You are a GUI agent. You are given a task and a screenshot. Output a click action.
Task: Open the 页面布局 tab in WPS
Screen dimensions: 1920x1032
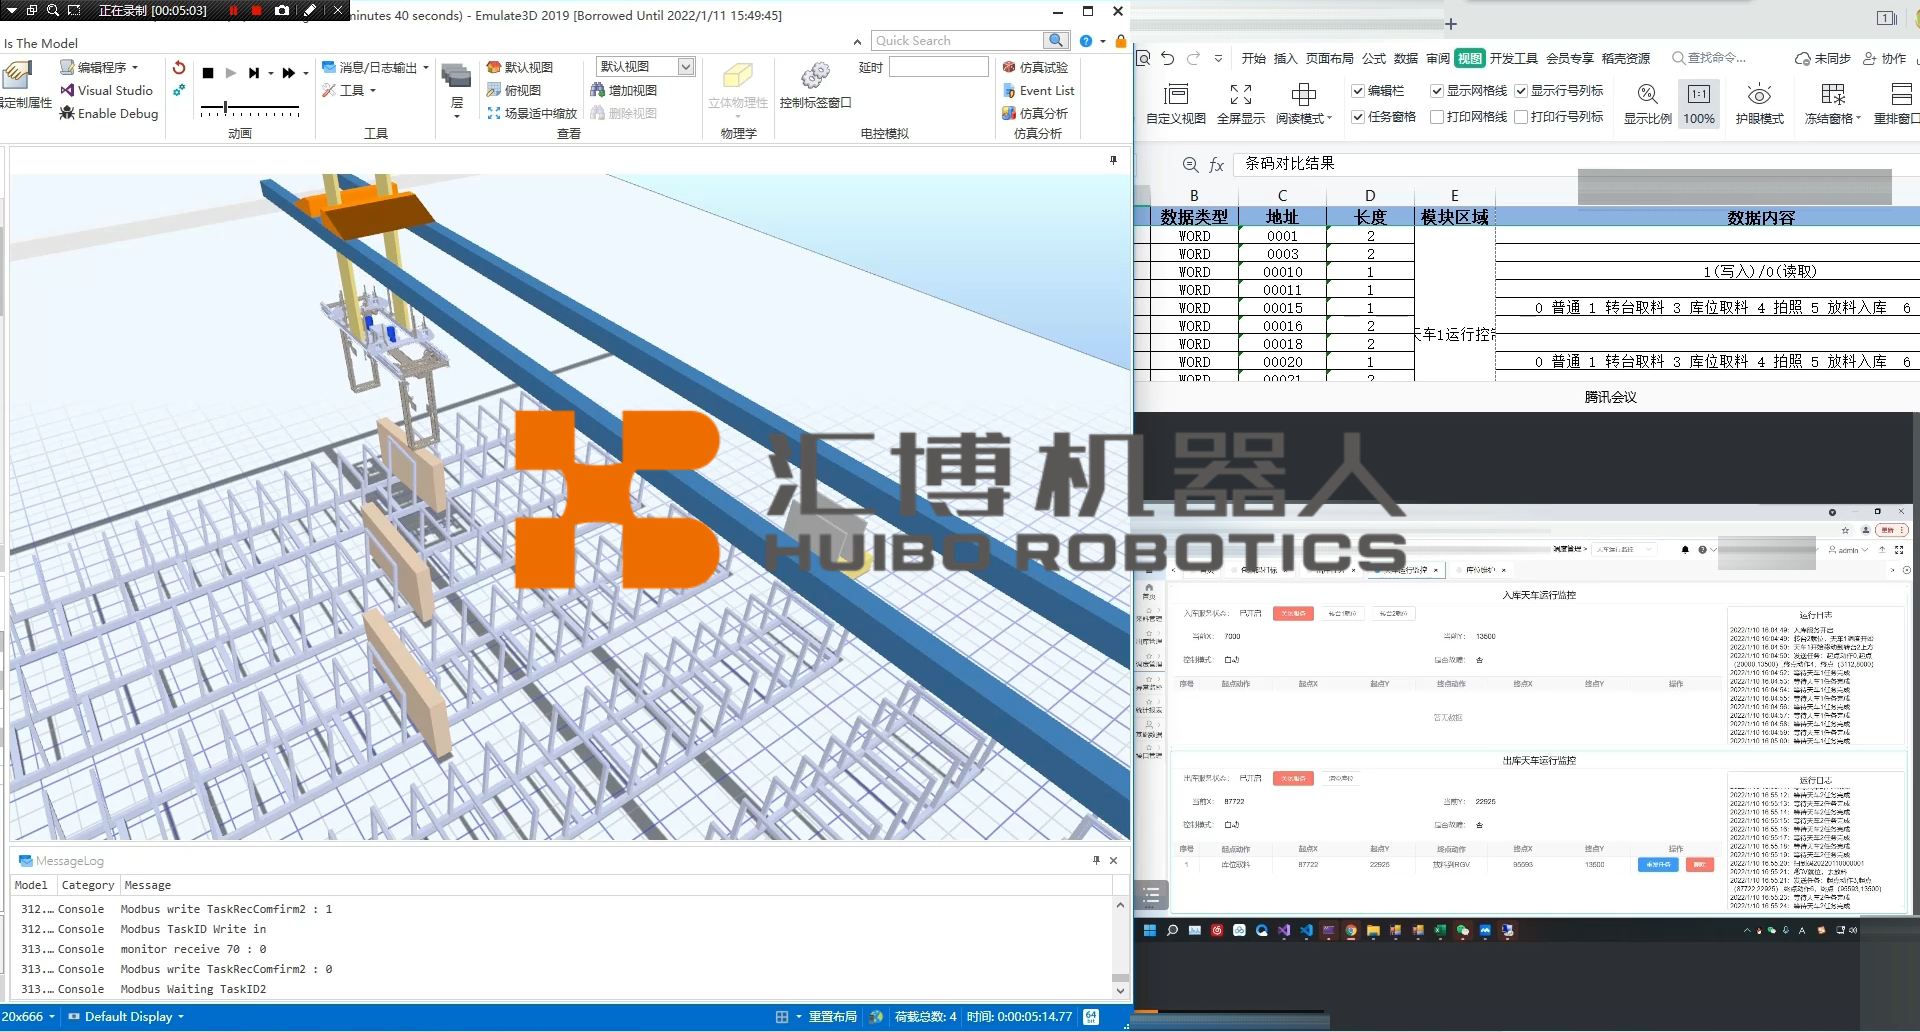coord(1330,58)
